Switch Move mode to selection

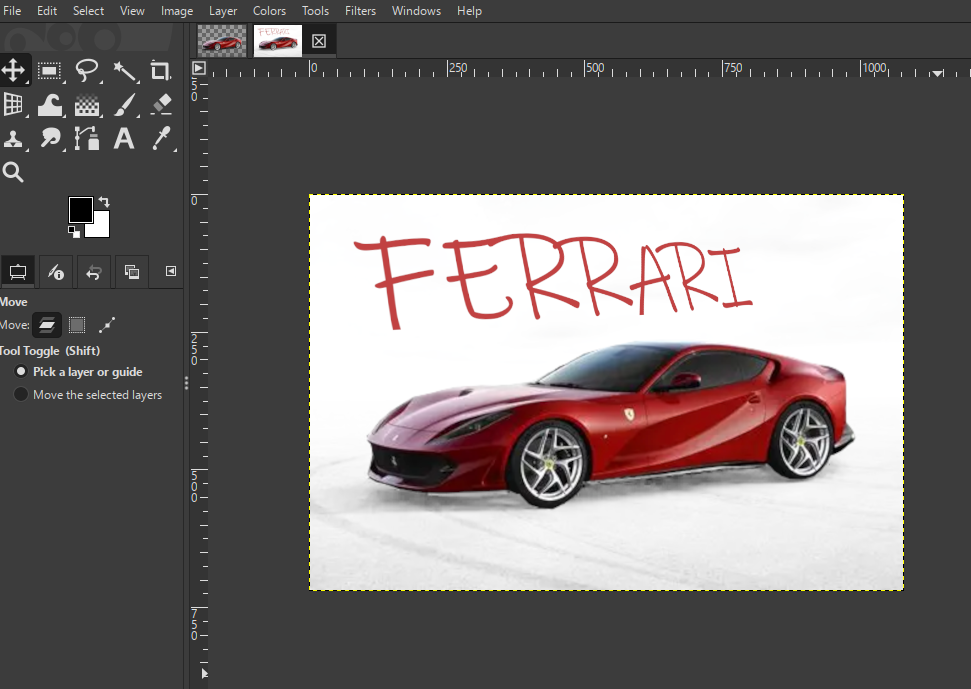coord(76,324)
